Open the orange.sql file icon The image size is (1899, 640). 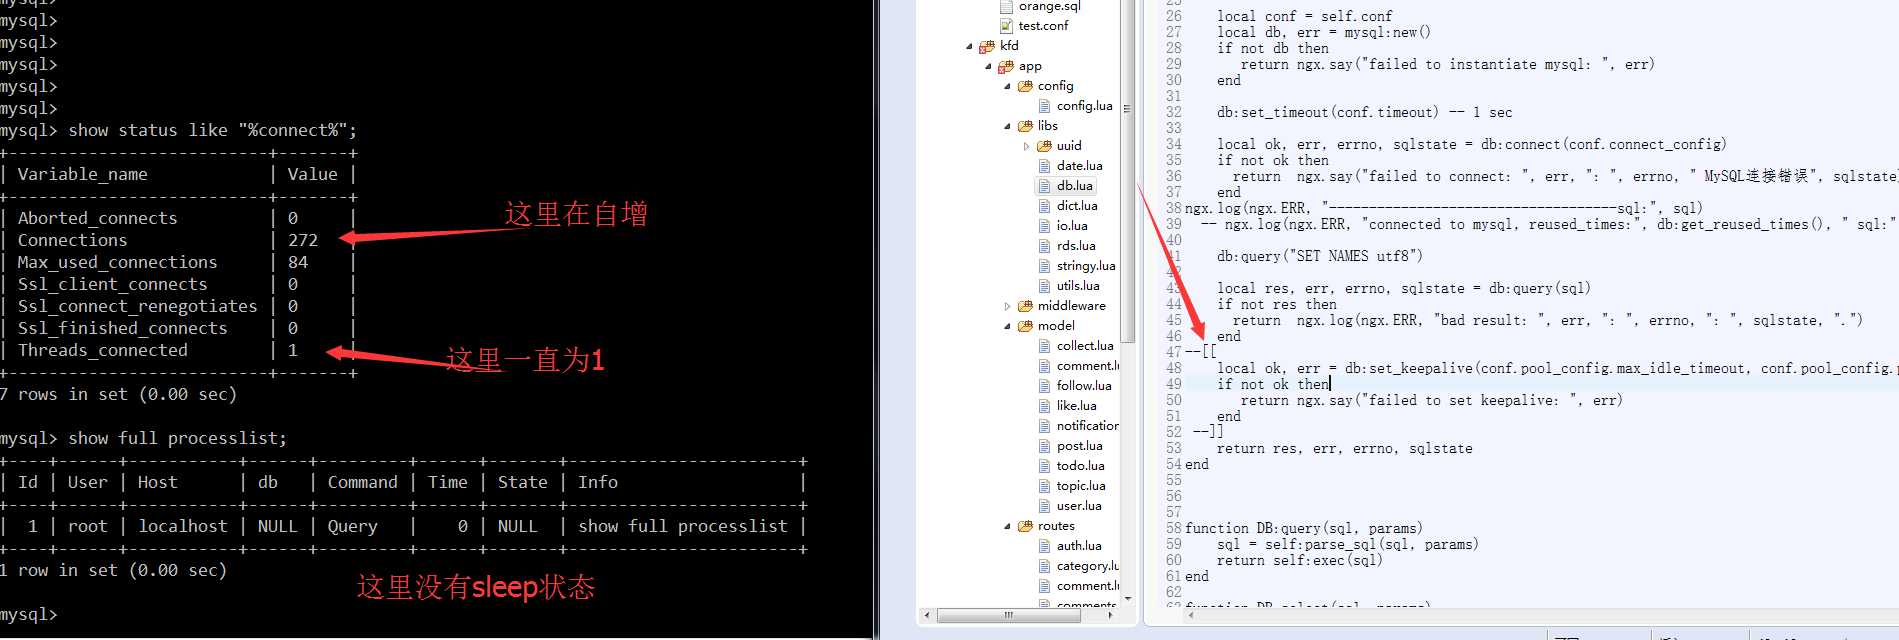1008,6
